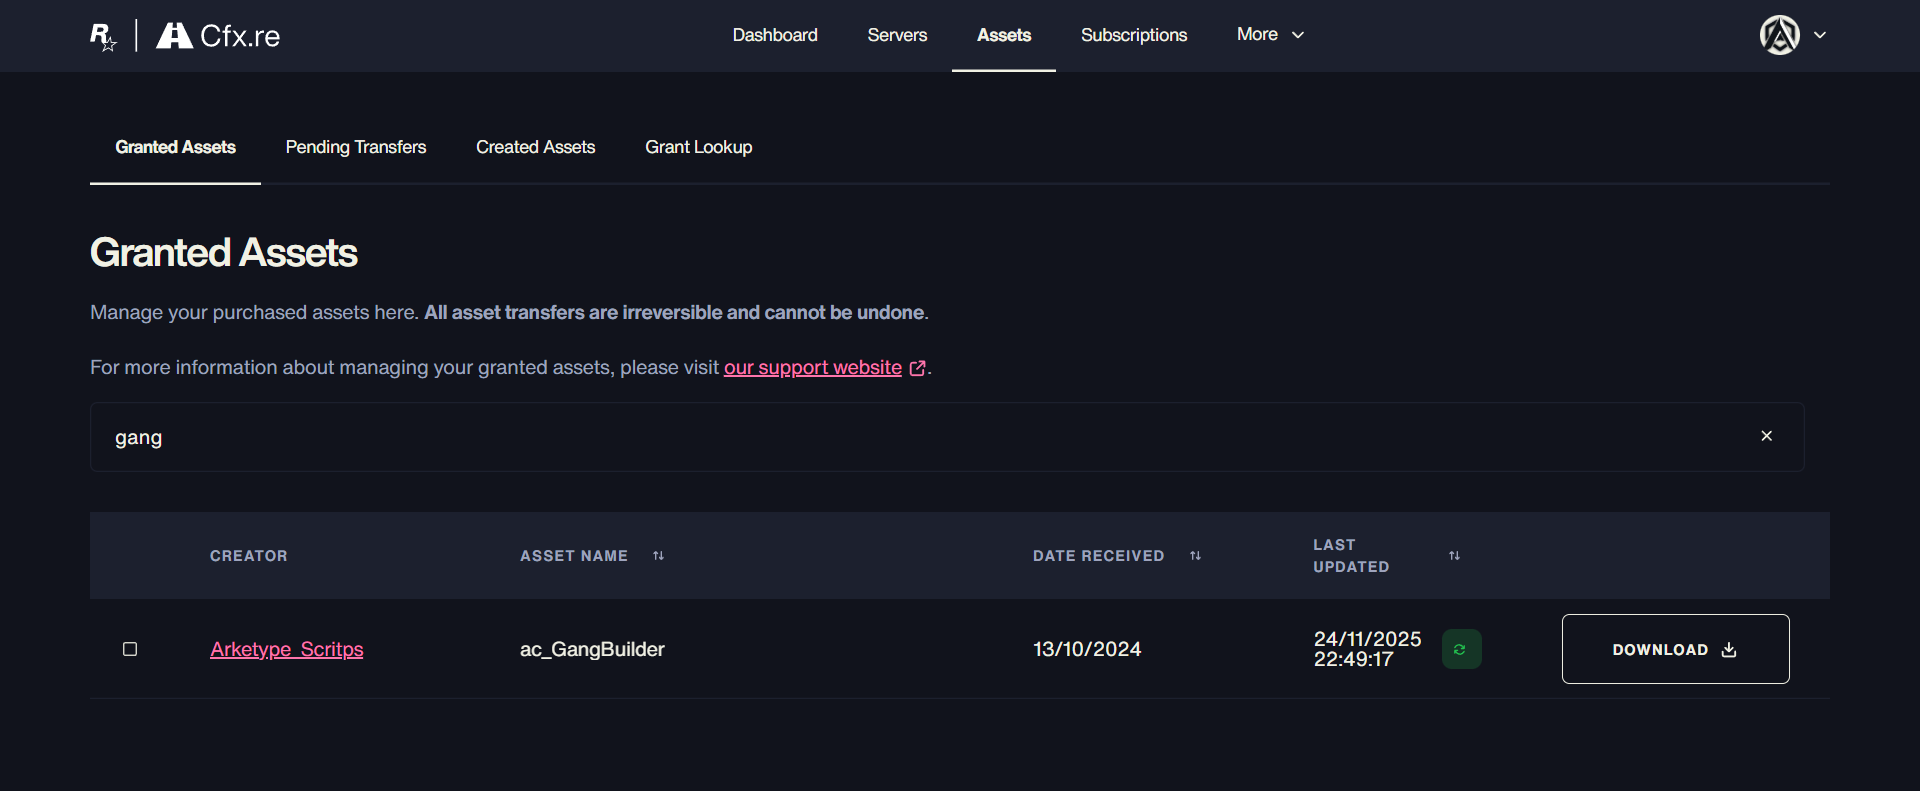Switch to the Created Assets tab
The width and height of the screenshot is (1920, 791).
tap(535, 147)
